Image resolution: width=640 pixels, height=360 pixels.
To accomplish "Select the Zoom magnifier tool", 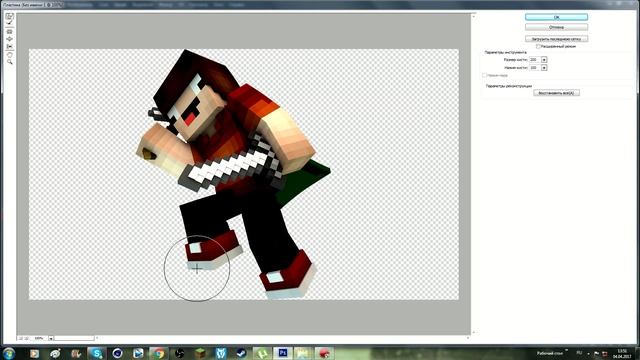I will coord(9,62).
